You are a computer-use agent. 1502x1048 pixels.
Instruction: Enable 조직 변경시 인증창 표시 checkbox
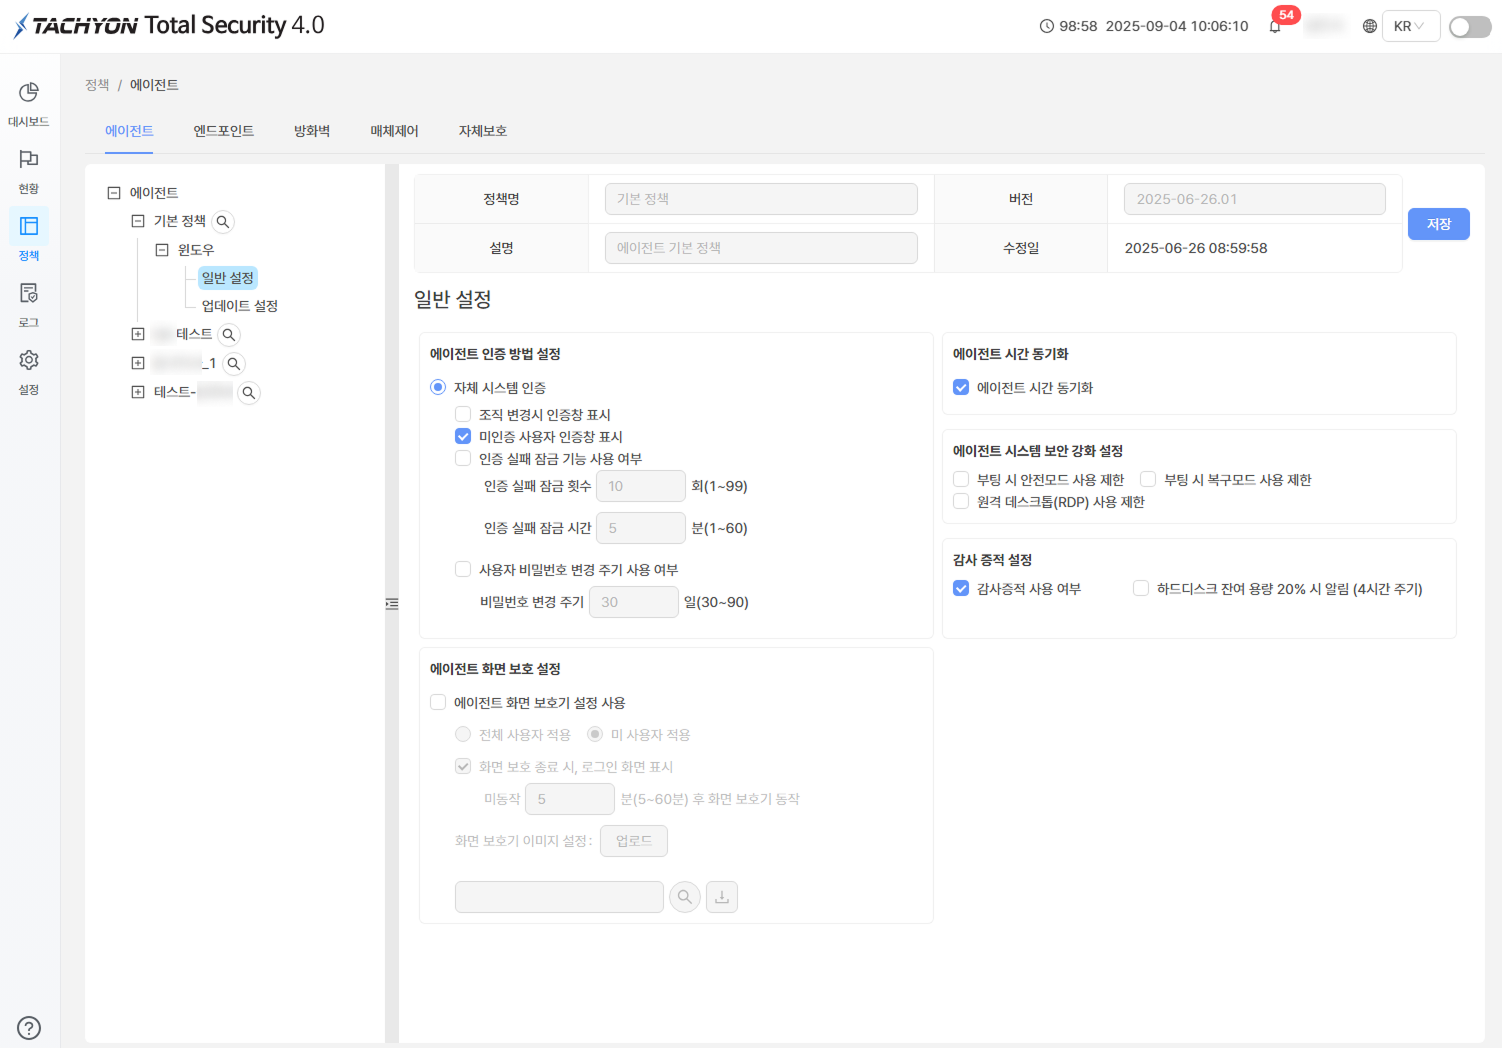pos(463,414)
